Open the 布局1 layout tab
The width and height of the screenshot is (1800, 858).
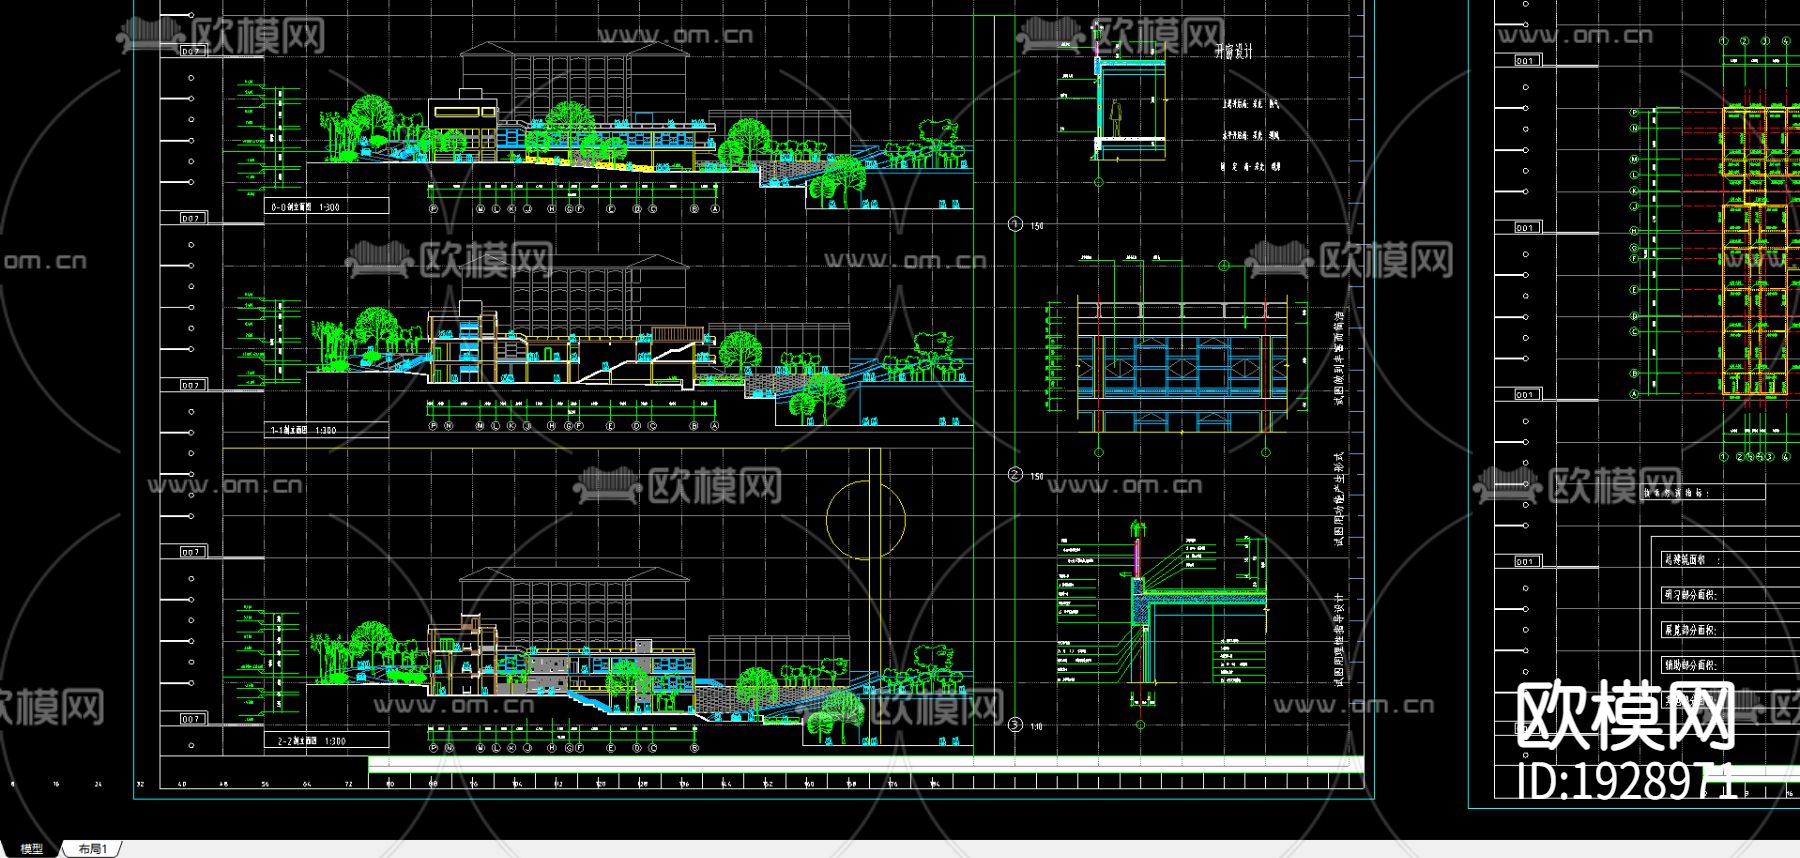point(92,849)
